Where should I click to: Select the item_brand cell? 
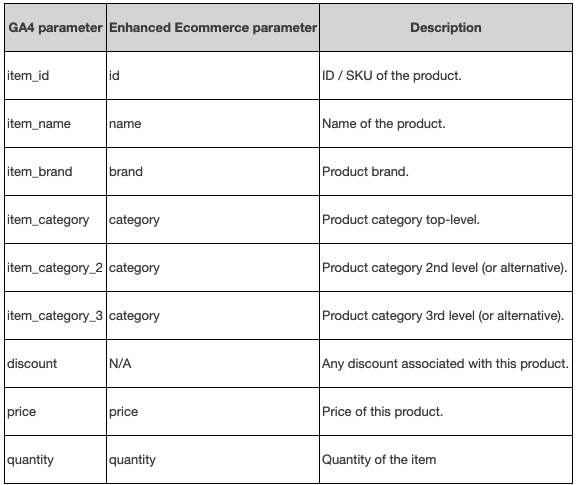[x=55, y=172]
